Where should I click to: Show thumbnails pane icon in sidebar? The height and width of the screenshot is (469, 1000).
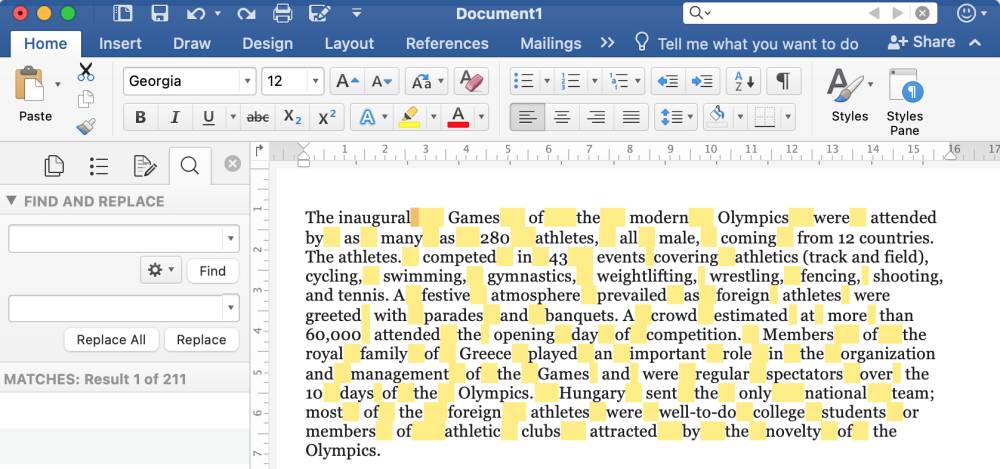point(54,166)
